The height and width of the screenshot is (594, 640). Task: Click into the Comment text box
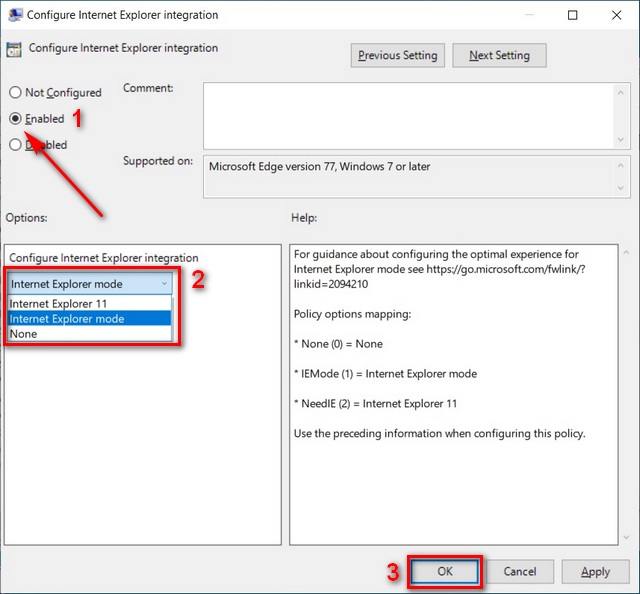tap(409, 116)
